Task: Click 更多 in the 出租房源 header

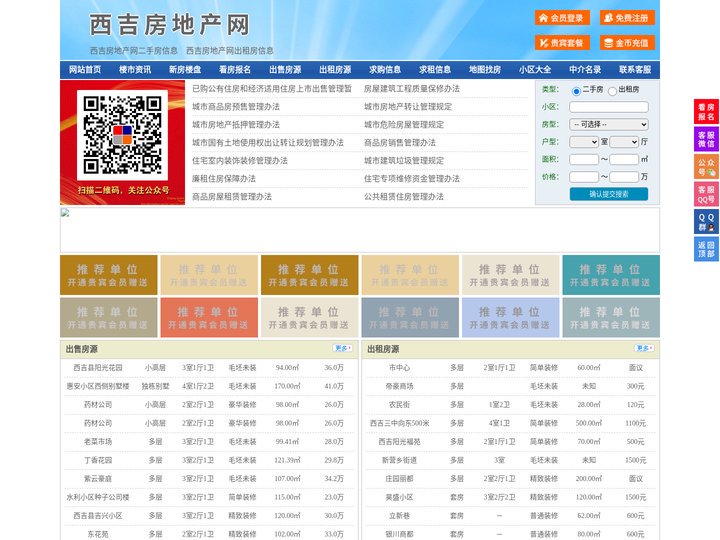Action: point(644,349)
